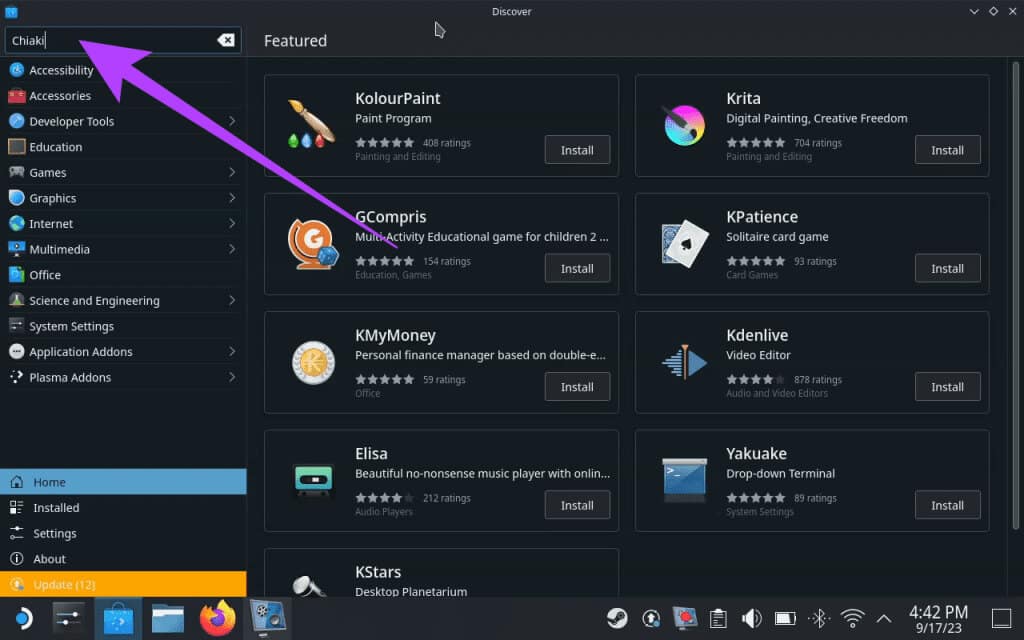This screenshot has height=640, width=1024.
Task: Click the KMyMoney coin icon
Action: [x=313, y=362]
